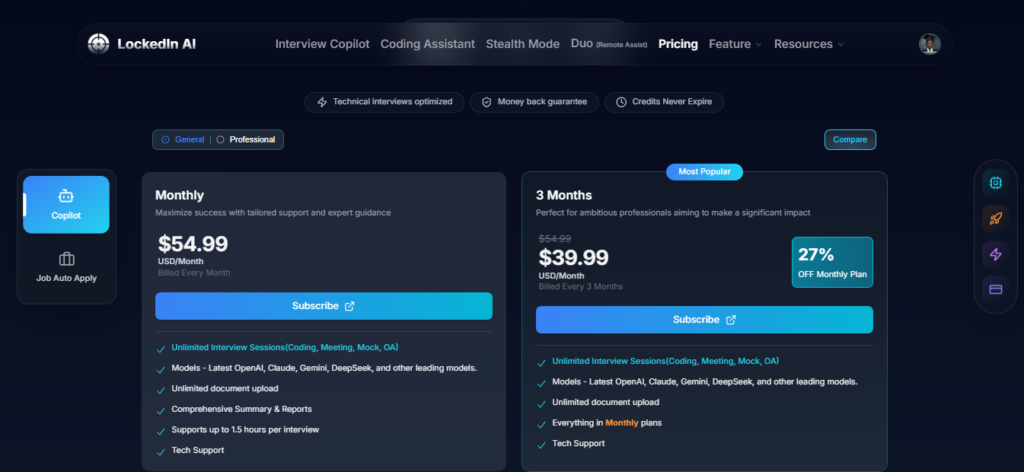Open the Interview Copilot nav item
The height and width of the screenshot is (472, 1024).
(322, 44)
